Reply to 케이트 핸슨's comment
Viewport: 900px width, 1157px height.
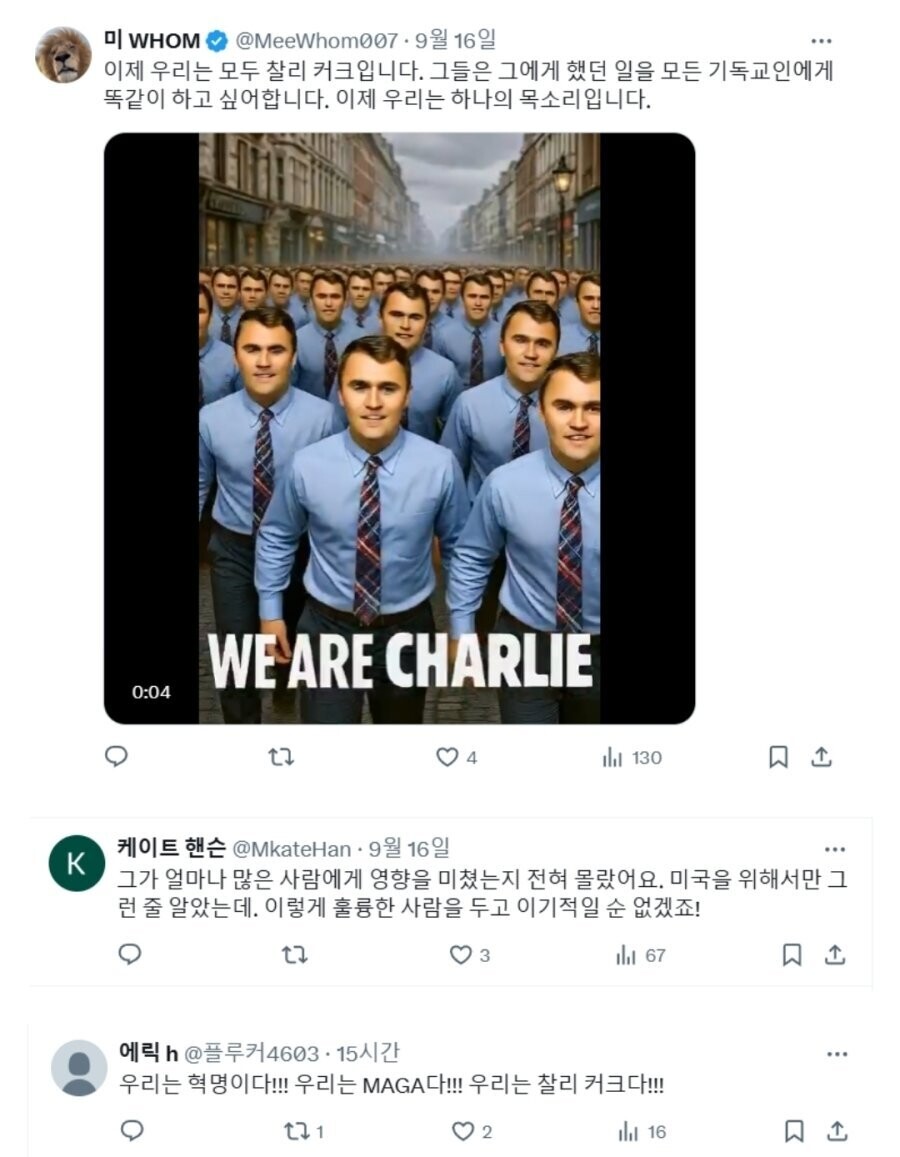click(130, 954)
